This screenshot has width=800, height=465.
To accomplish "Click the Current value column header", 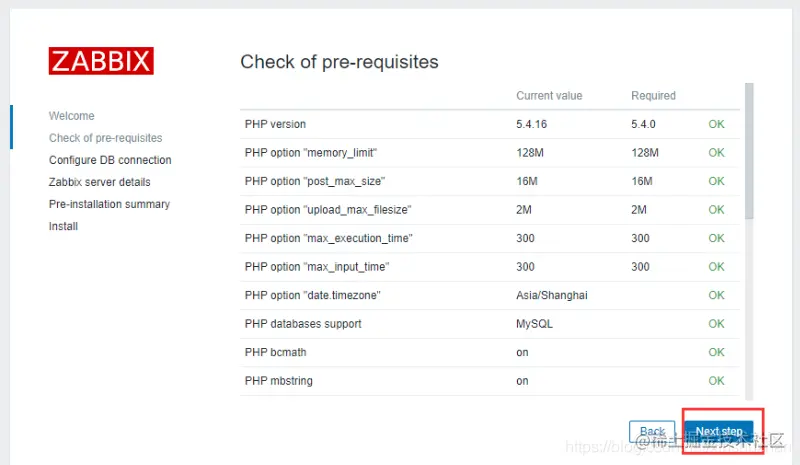I will (549, 96).
